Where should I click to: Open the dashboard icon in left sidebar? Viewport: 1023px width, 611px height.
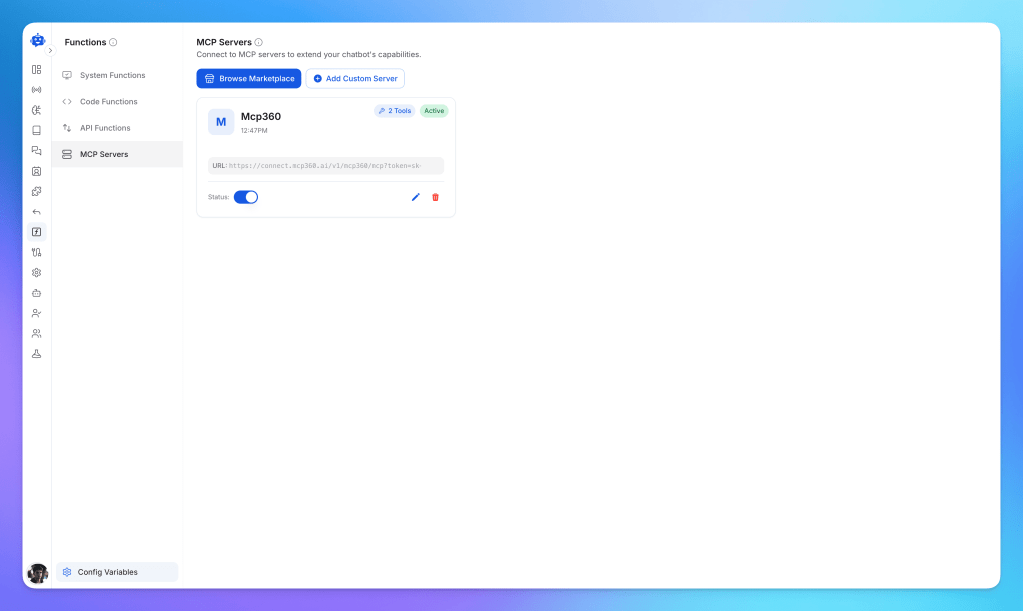[x=37, y=70]
